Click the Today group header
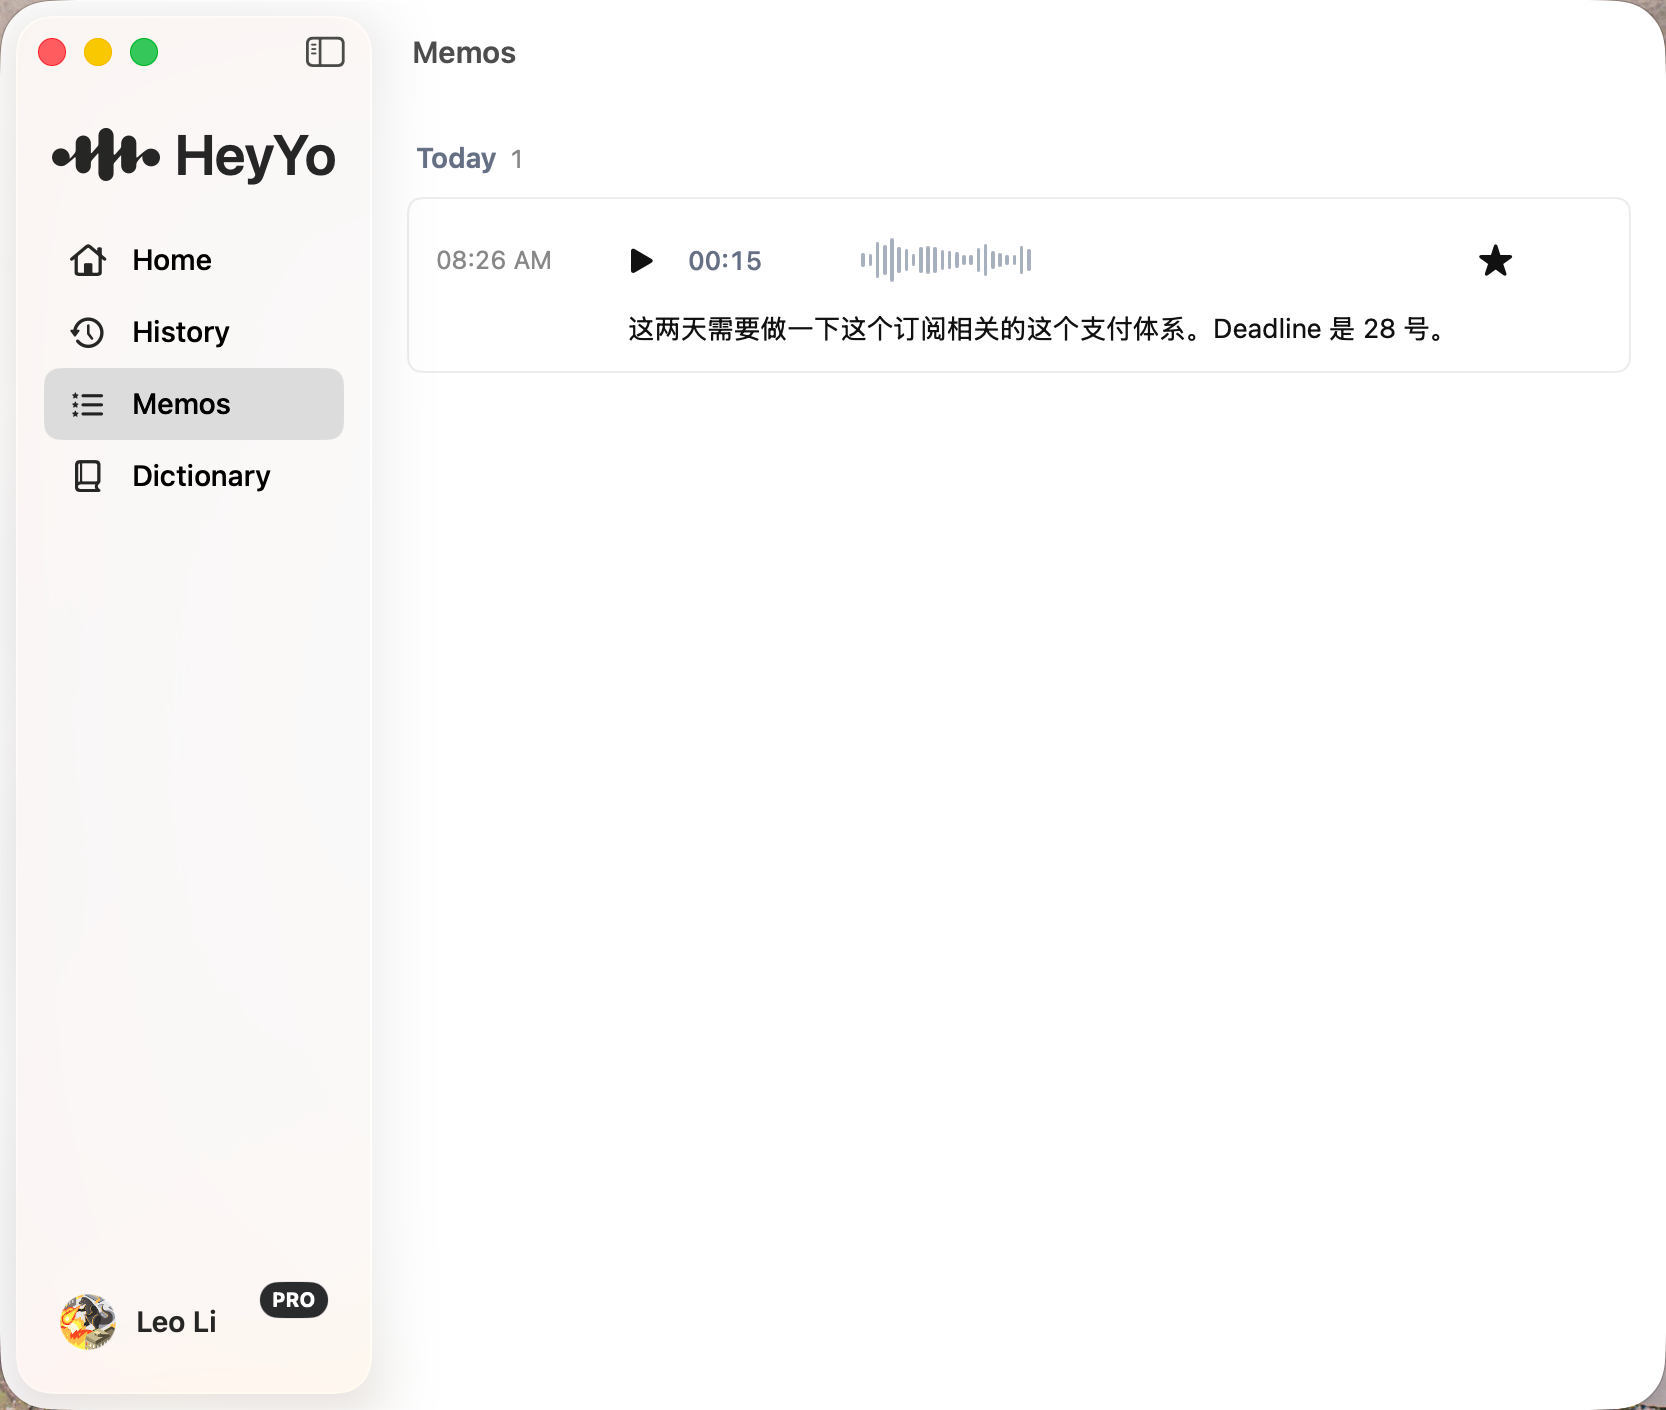This screenshot has width=1666, height=1410. point(456,158)
